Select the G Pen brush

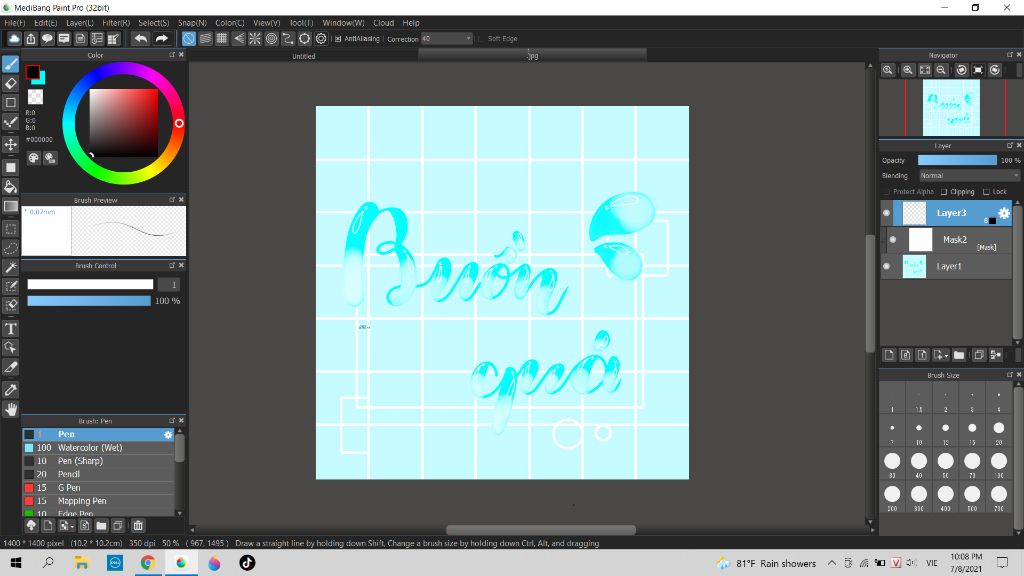(x=99, y=488)
